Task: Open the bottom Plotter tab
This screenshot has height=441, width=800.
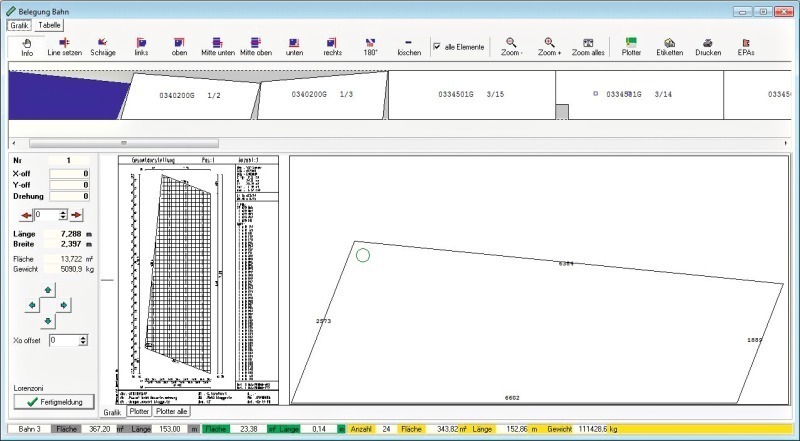Action: tap(139, 411)
